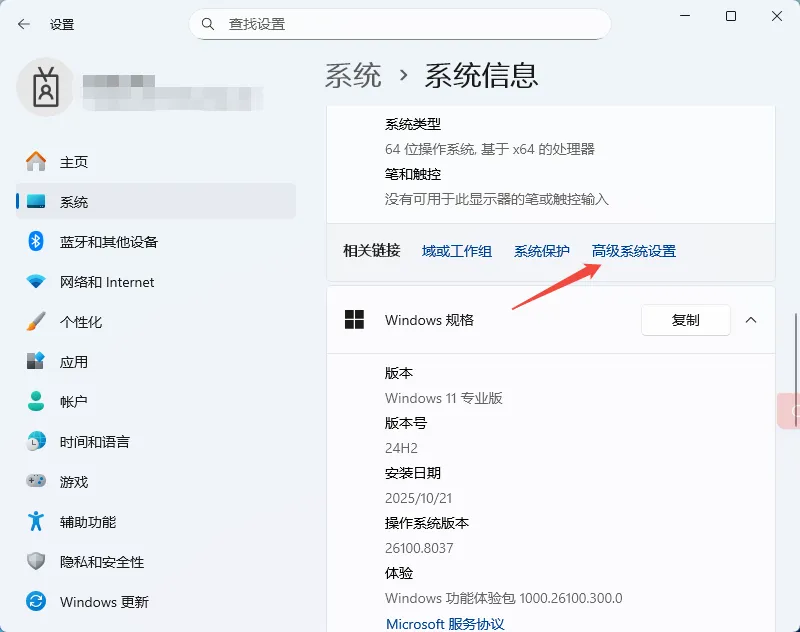Click the 复制 button

[685, 320]
